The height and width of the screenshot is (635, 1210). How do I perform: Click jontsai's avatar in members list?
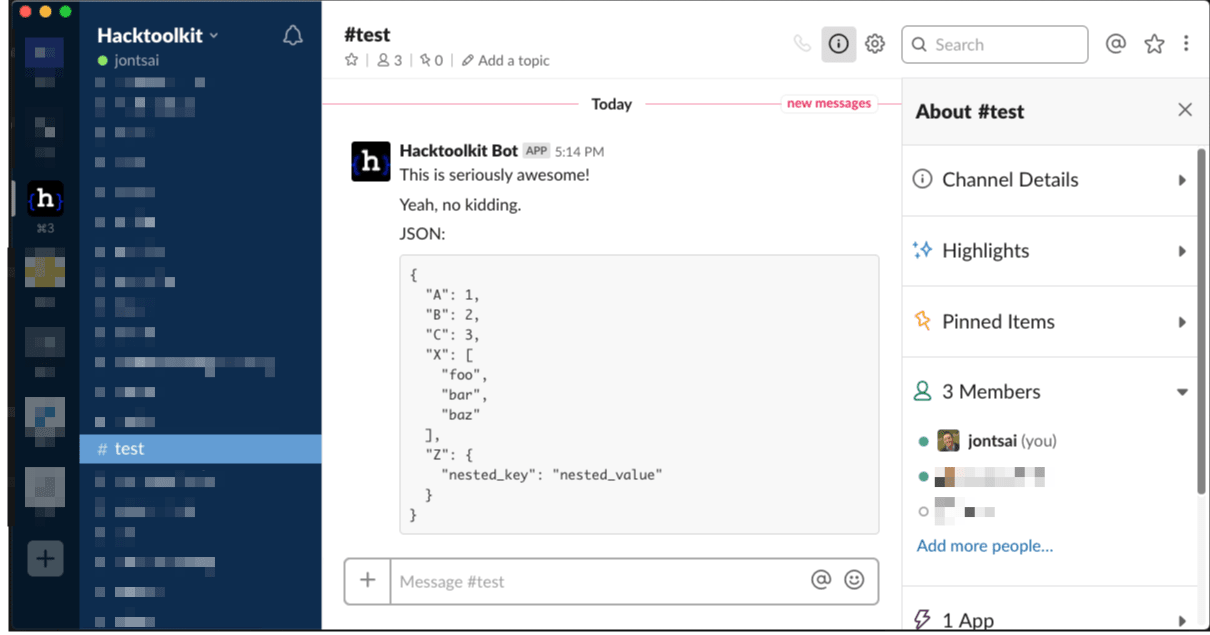click(948, 441)
